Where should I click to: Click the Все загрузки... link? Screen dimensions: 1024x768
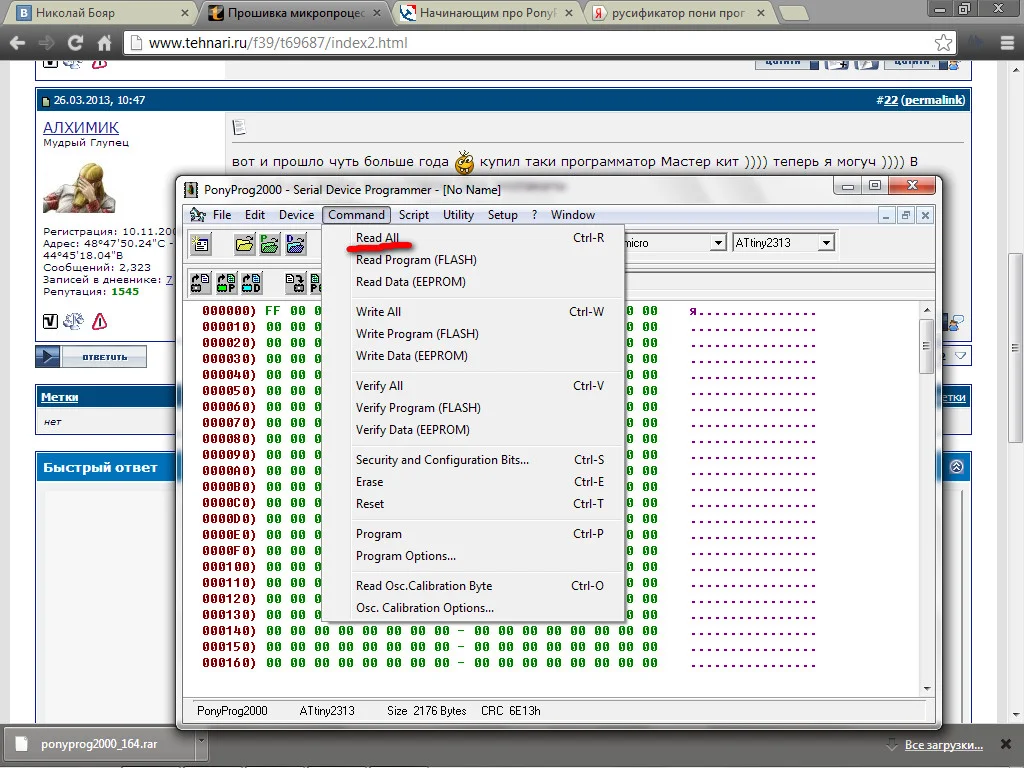944,744
